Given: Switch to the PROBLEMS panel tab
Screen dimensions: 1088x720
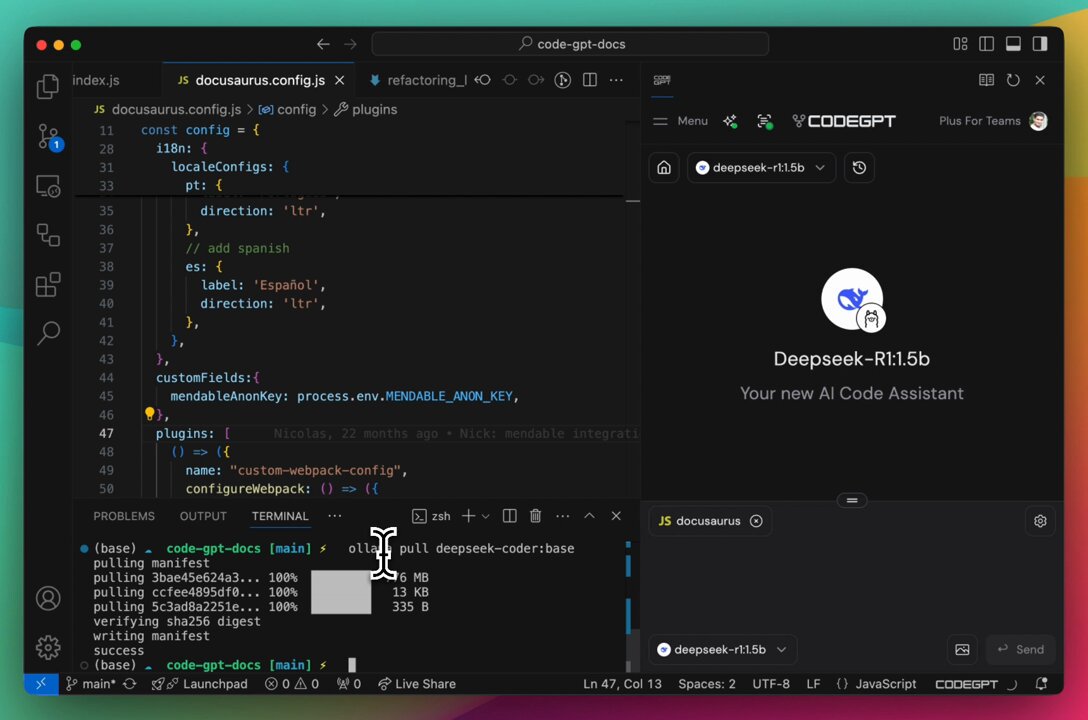Looking at the screenshot, I should (x=124, y=516).
